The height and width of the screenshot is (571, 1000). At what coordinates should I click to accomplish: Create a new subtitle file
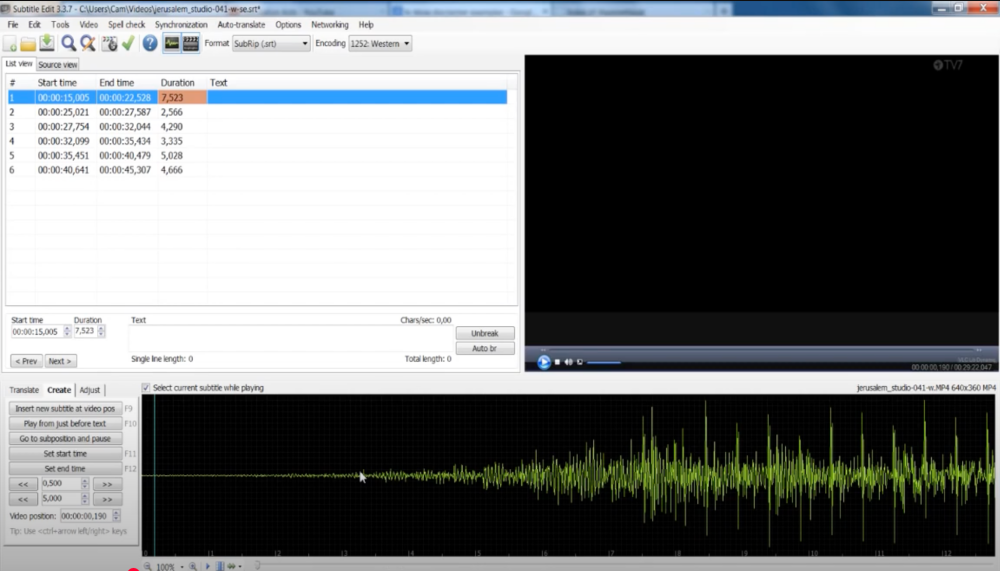pyautogui.click(x=10, y=43)
